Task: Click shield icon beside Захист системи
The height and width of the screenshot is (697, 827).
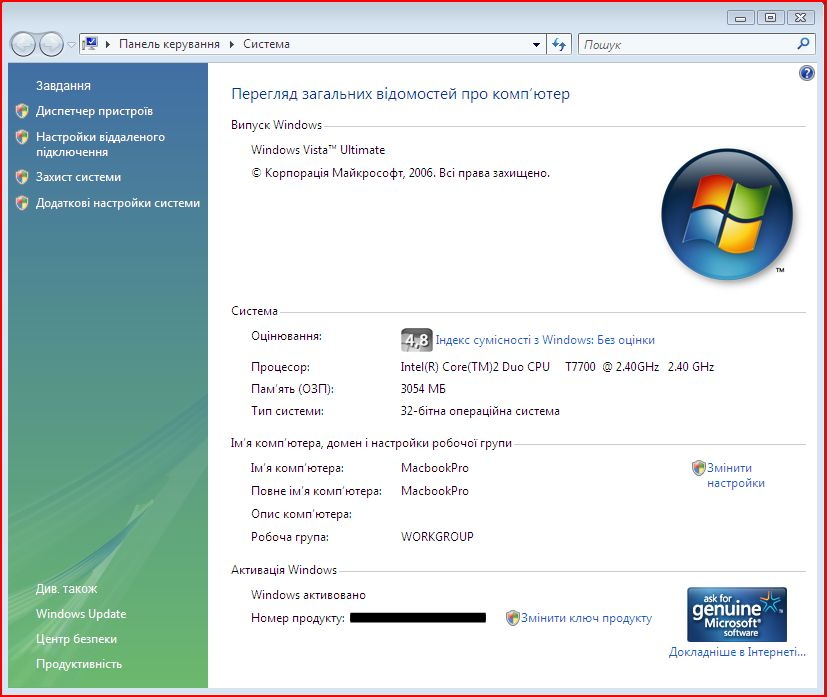Action: click(22, 177)
